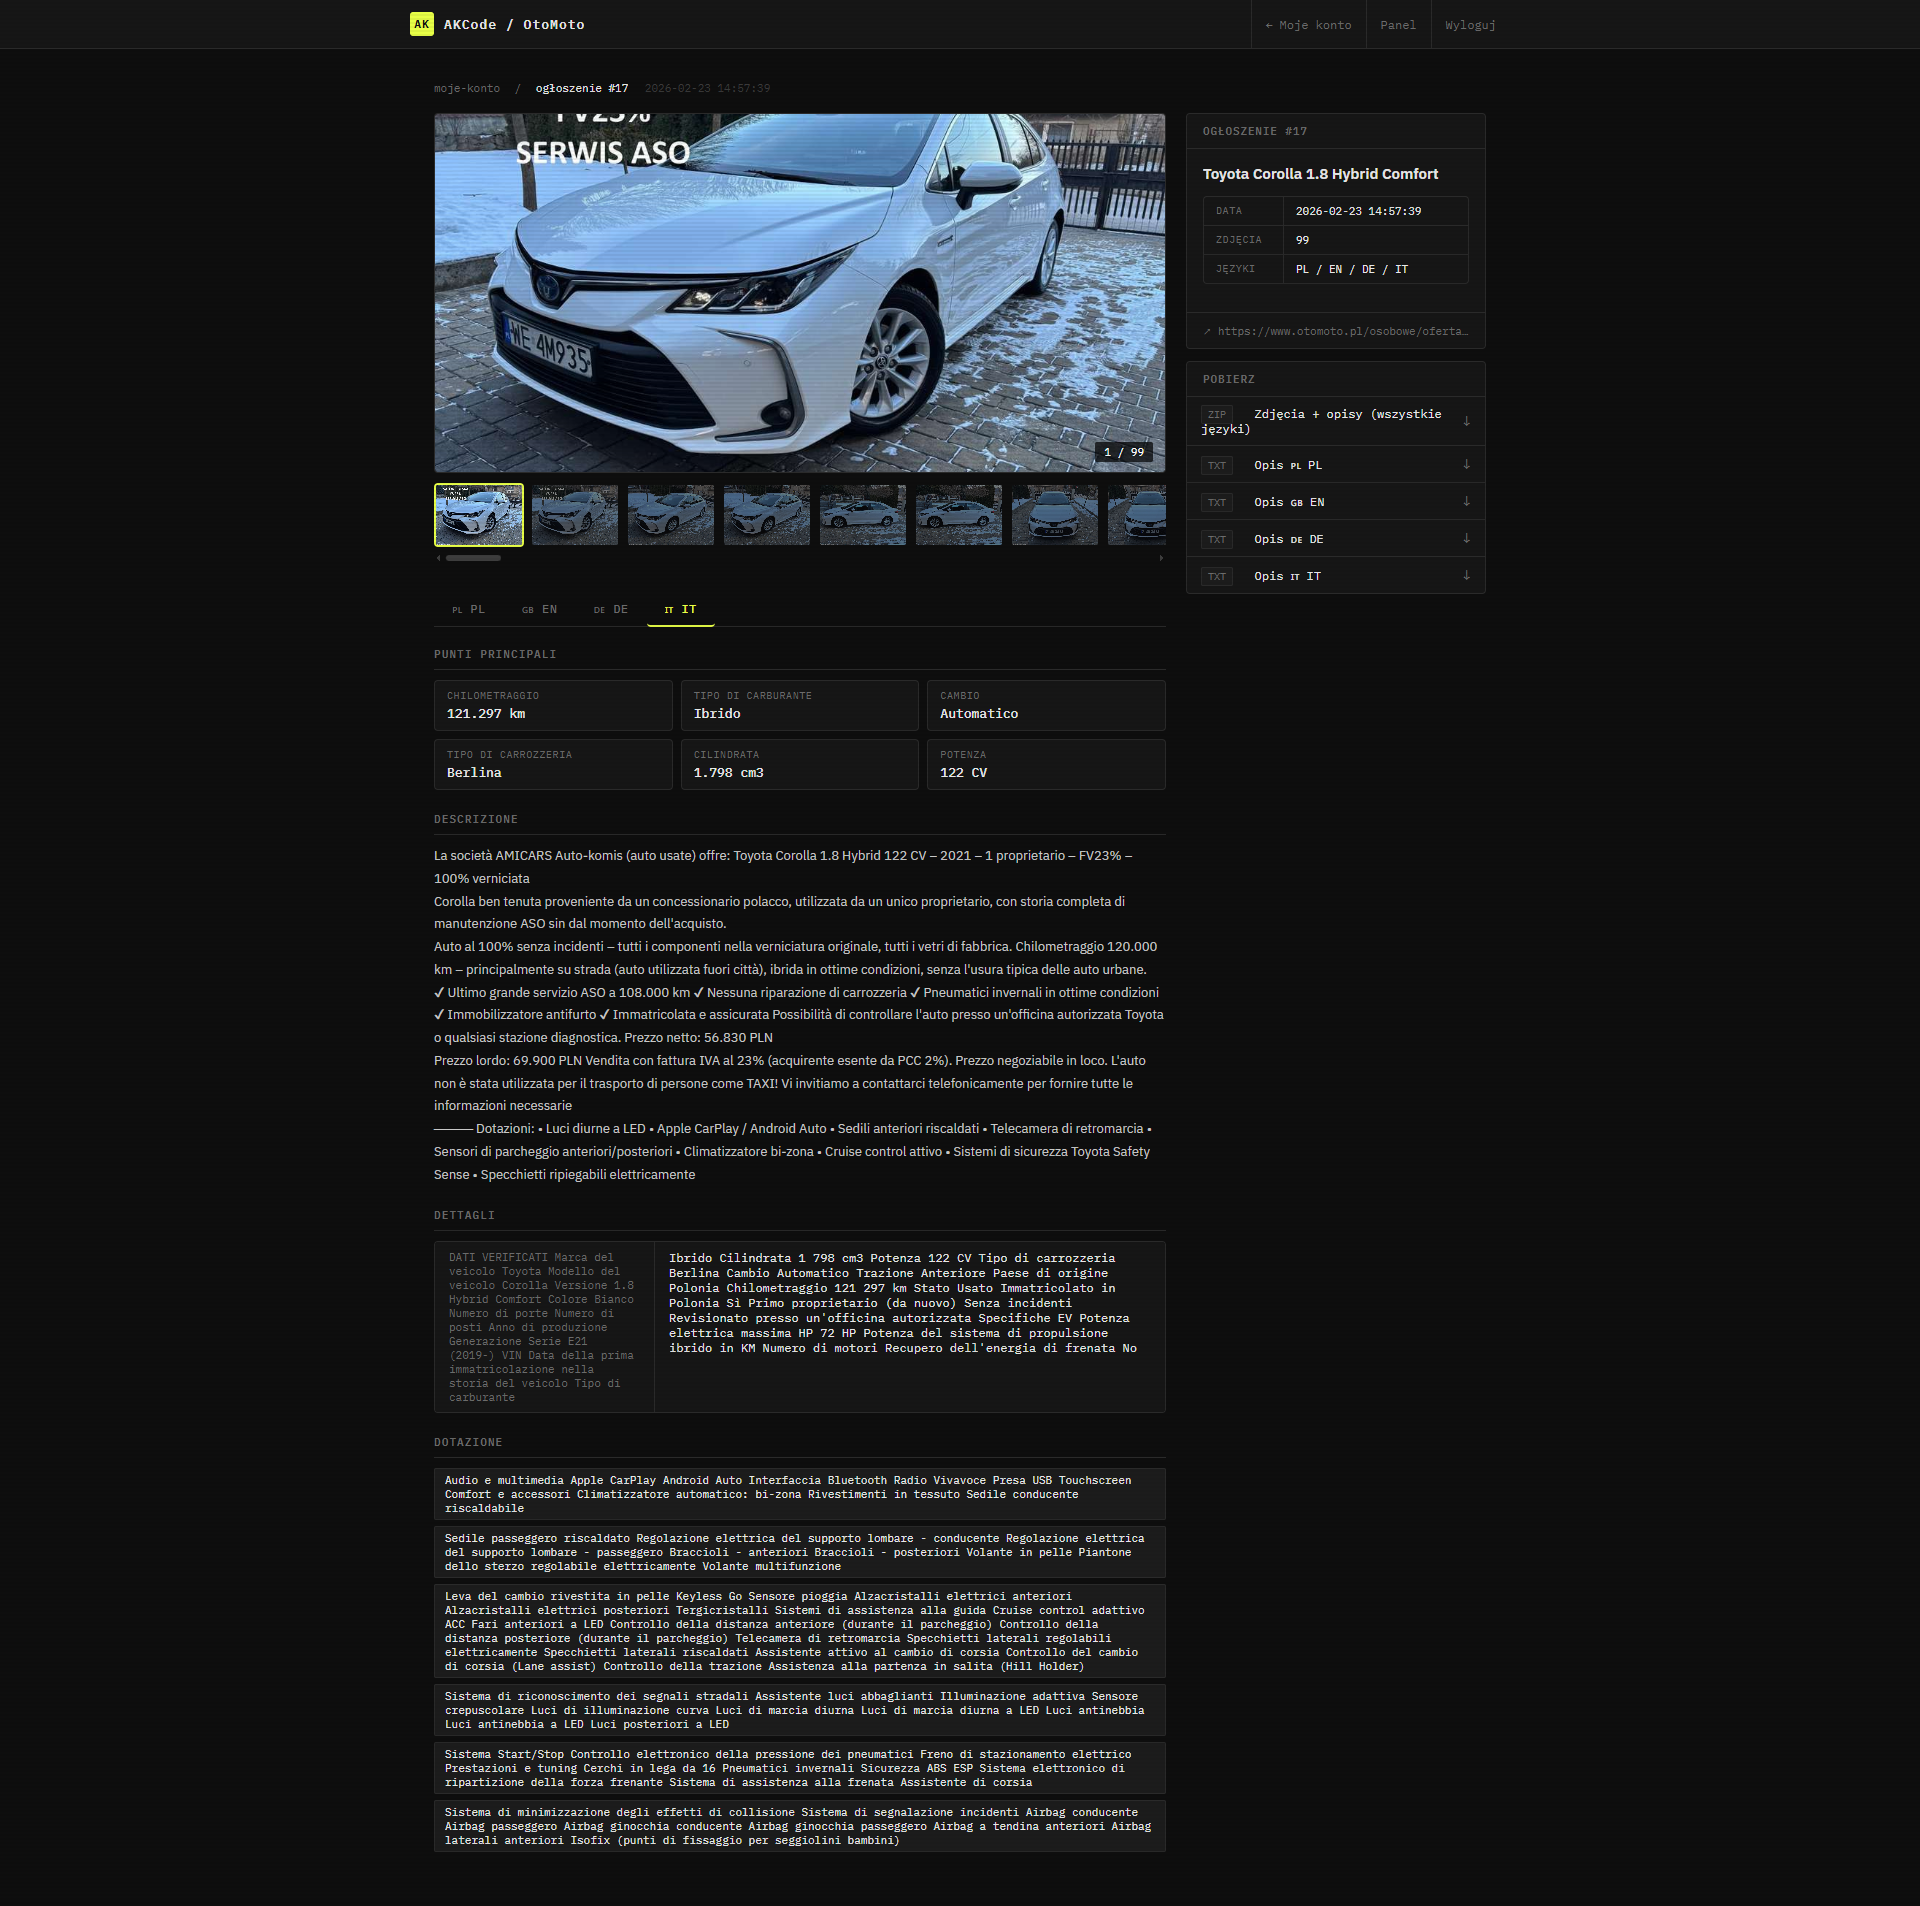
Task: Select the first highlighted thumbnail
Action: (x=479, y=515)
